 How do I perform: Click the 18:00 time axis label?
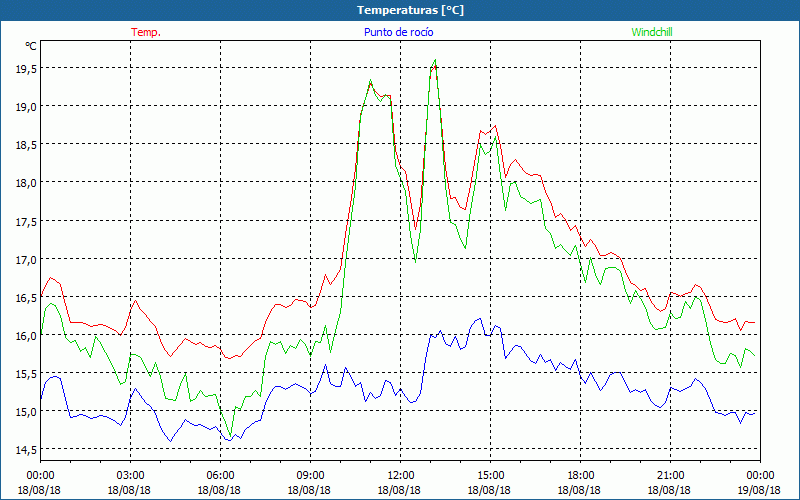pos(580,476)
